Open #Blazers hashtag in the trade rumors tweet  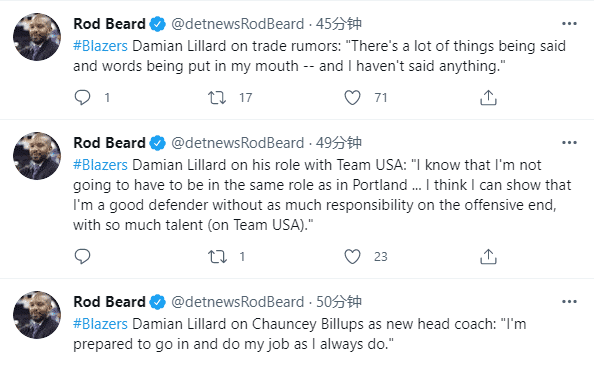(100, 46)
